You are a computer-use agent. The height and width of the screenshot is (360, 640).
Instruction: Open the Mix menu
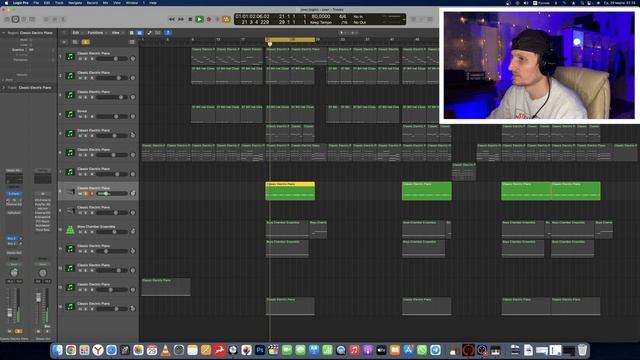[105, 3]
